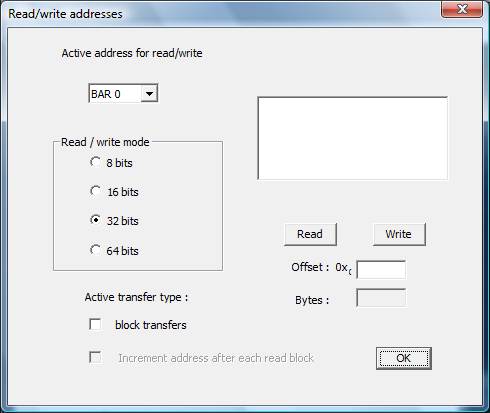Viewport: 490px width, 413px height.
Task: Focus the Offset 0x input field
Action: [381, 270]
